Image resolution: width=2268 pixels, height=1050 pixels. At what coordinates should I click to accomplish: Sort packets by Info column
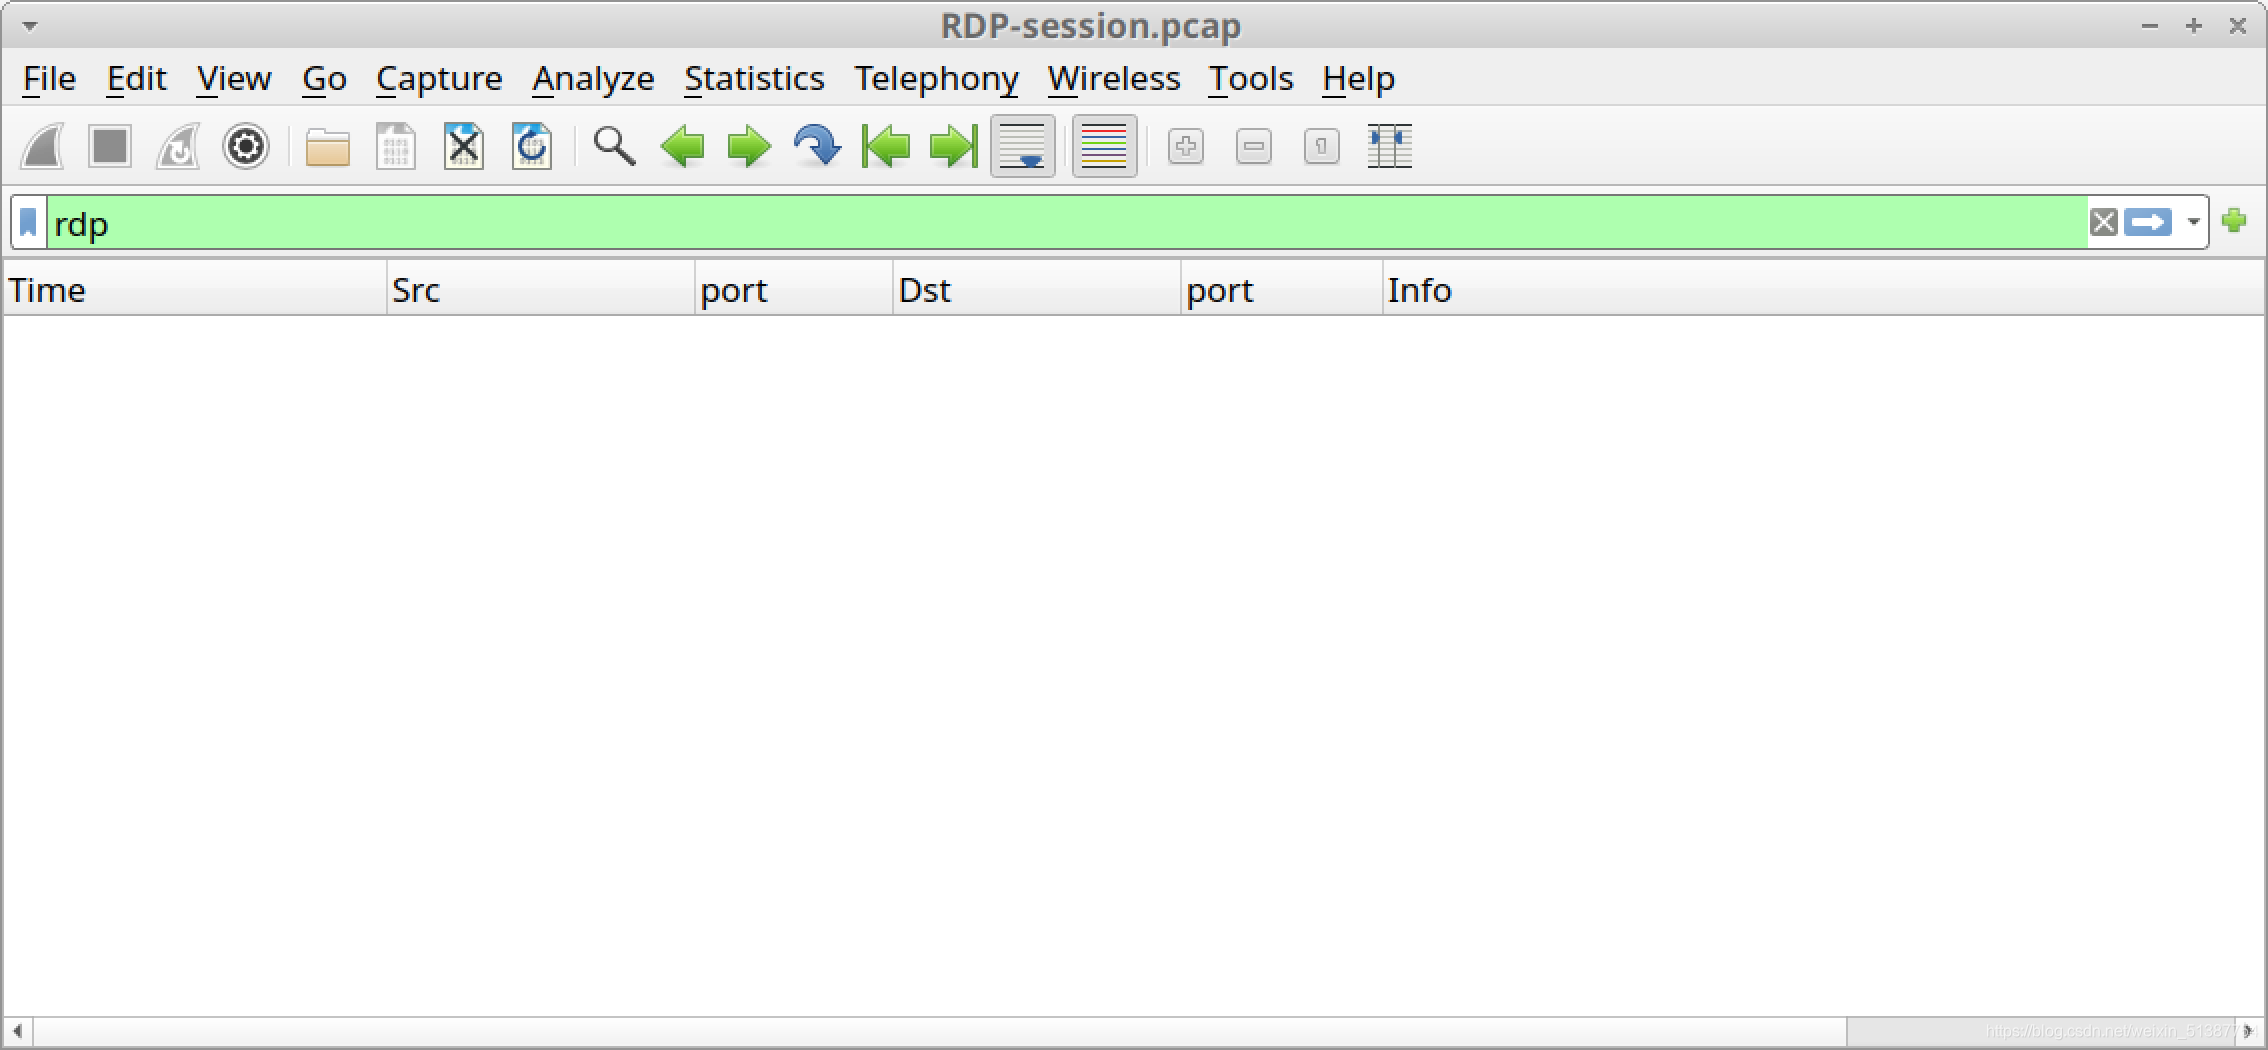1822,289
